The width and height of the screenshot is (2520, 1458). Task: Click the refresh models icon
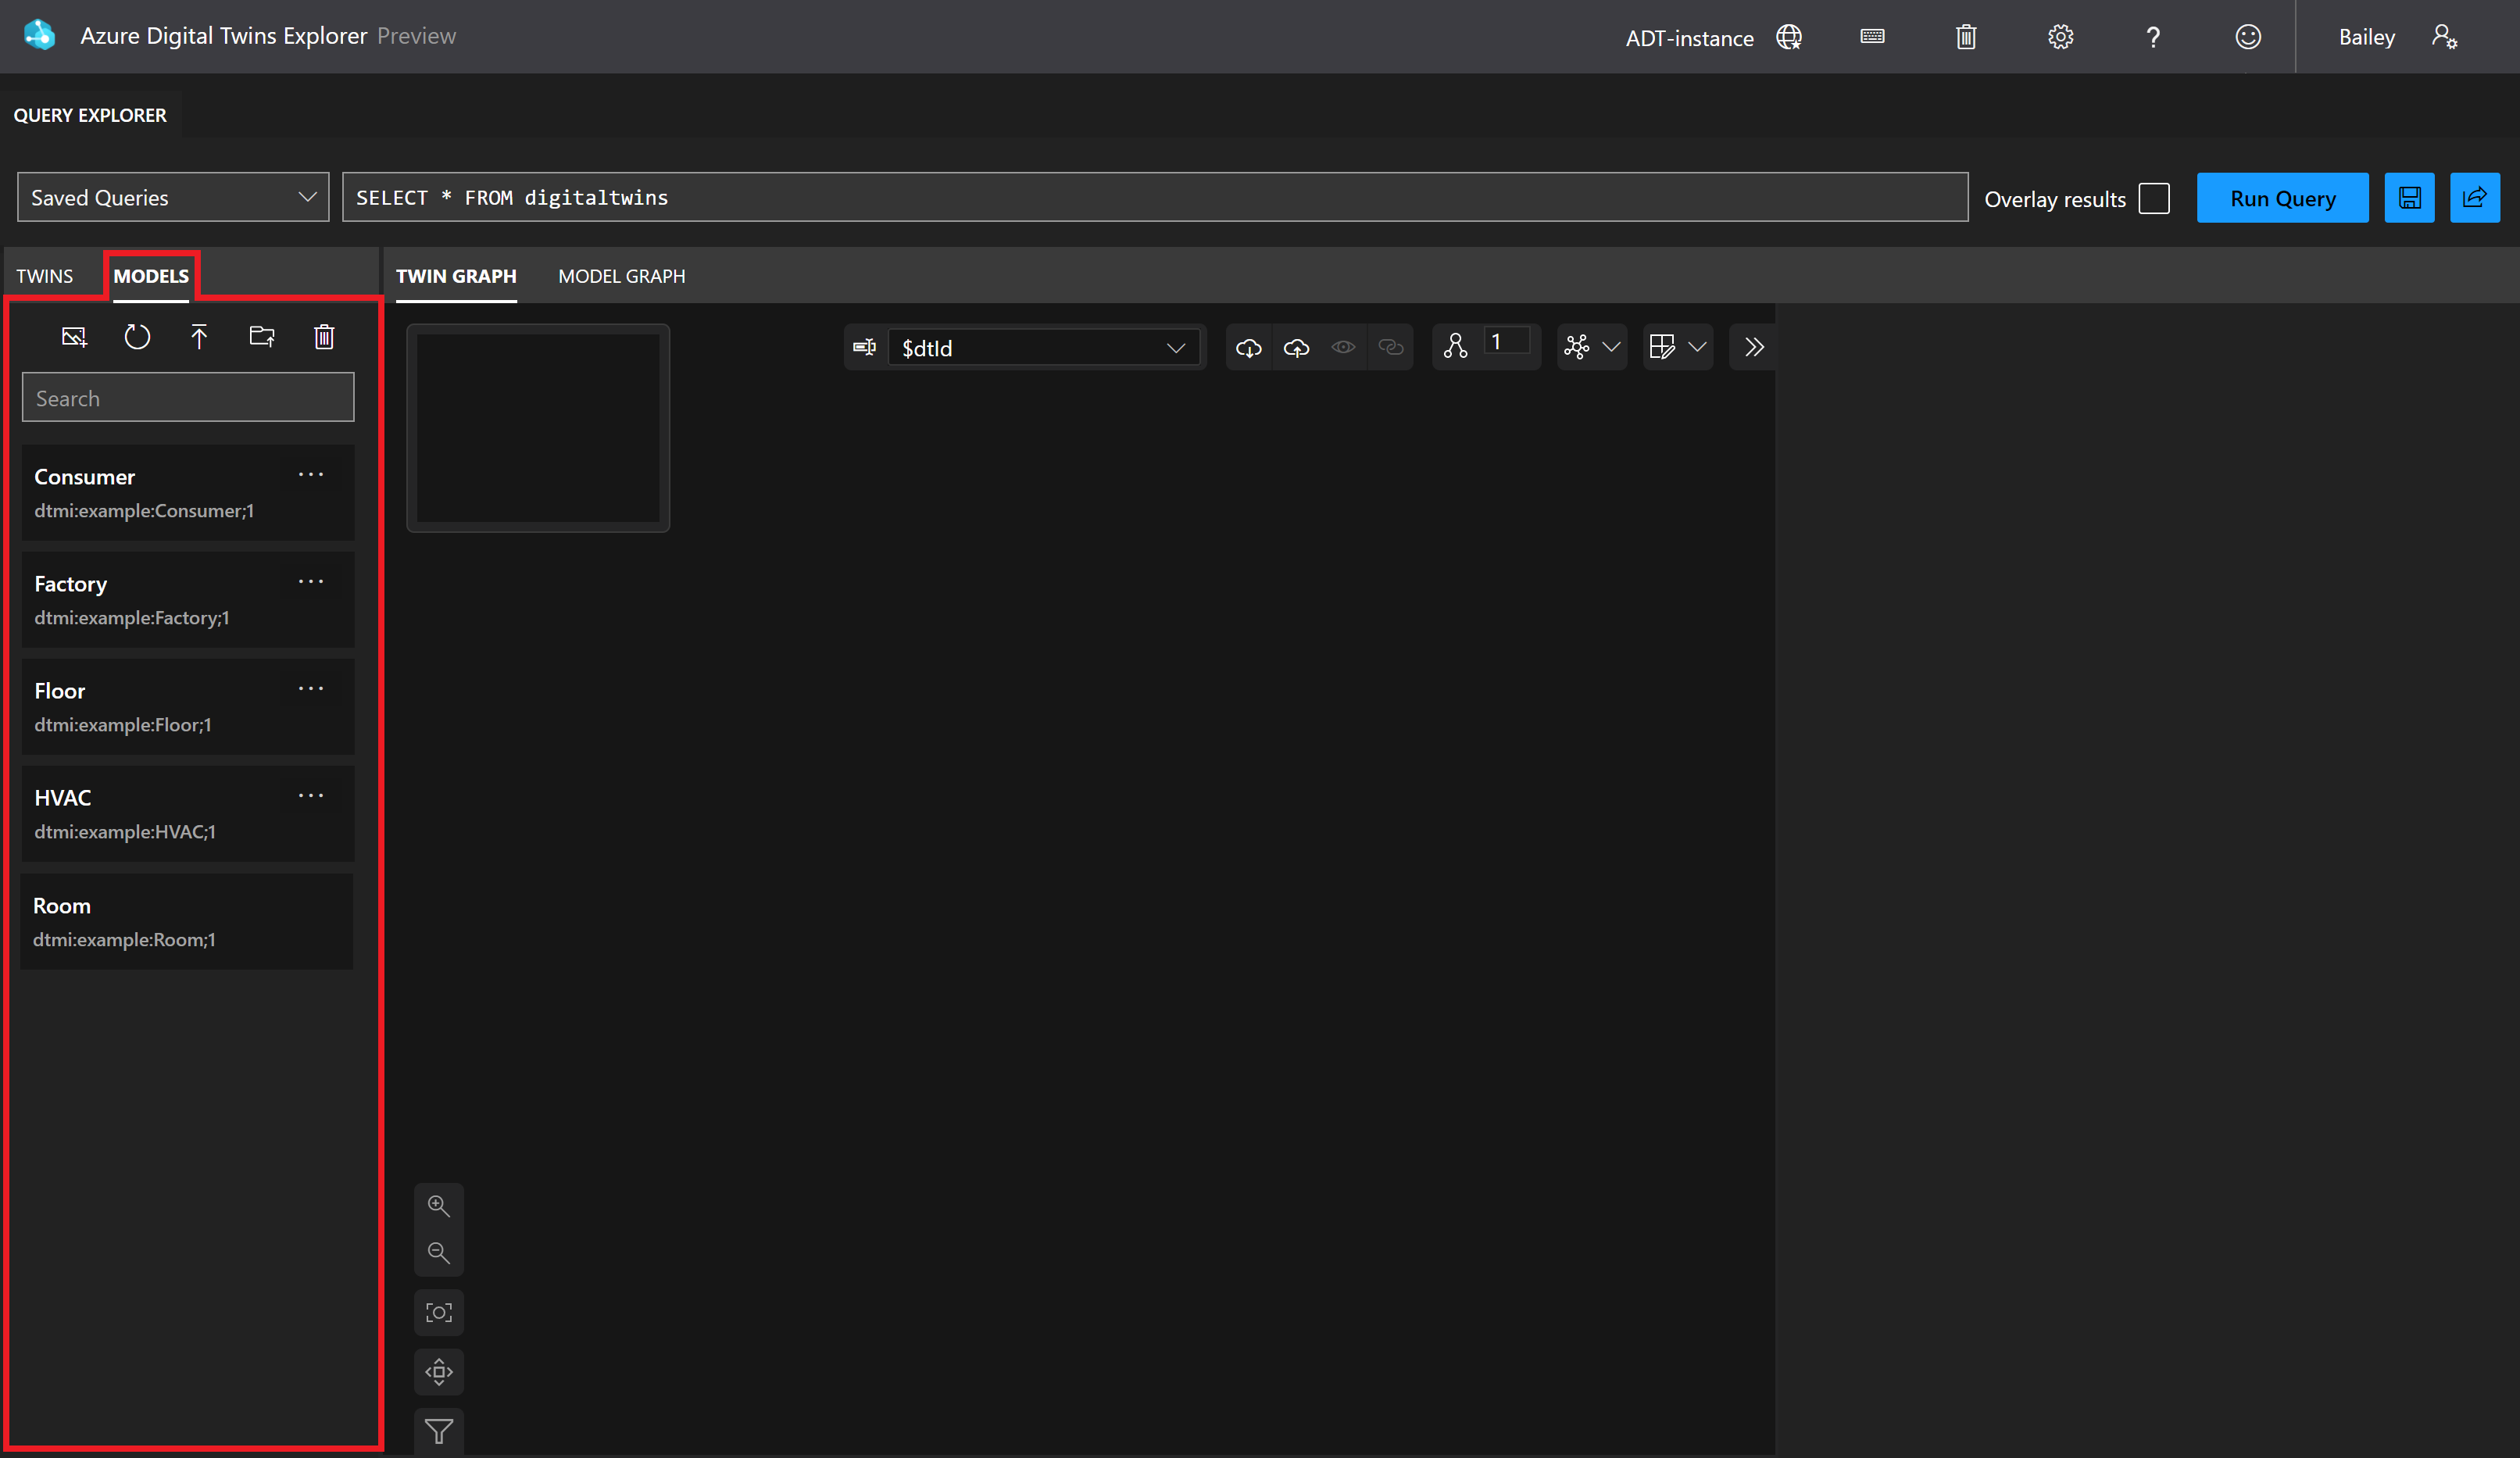coord(137,337)
